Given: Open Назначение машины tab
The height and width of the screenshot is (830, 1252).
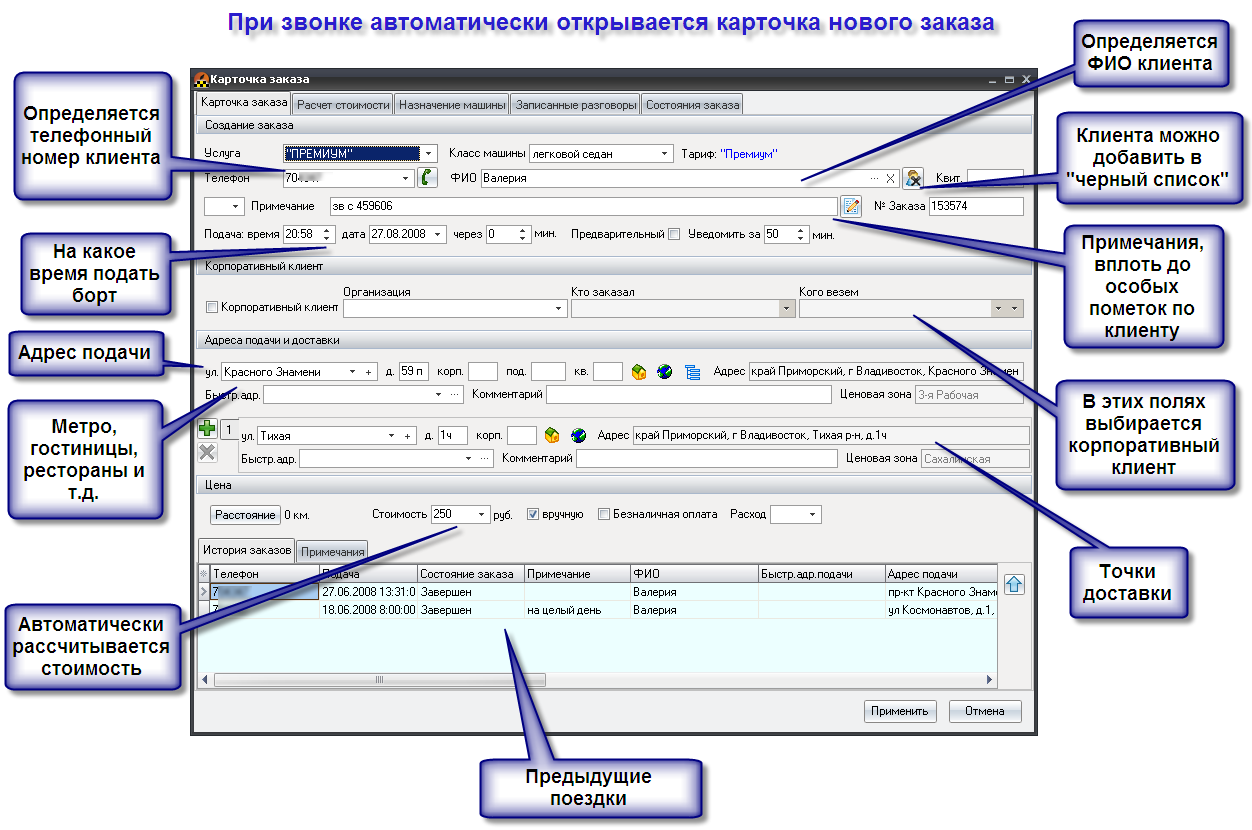Looking at the screenshot, I should [452, 104].
